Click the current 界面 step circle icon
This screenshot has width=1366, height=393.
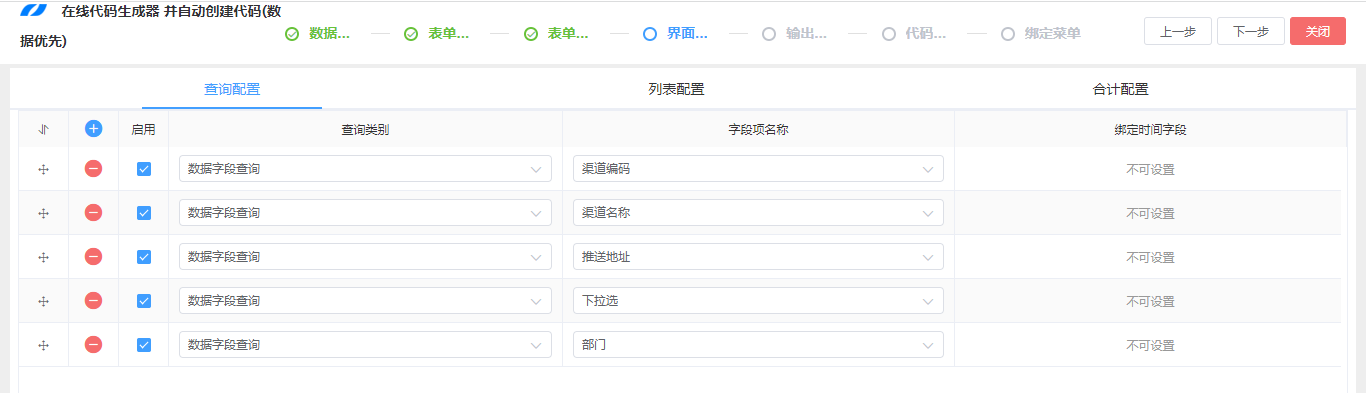pos(650,34)
